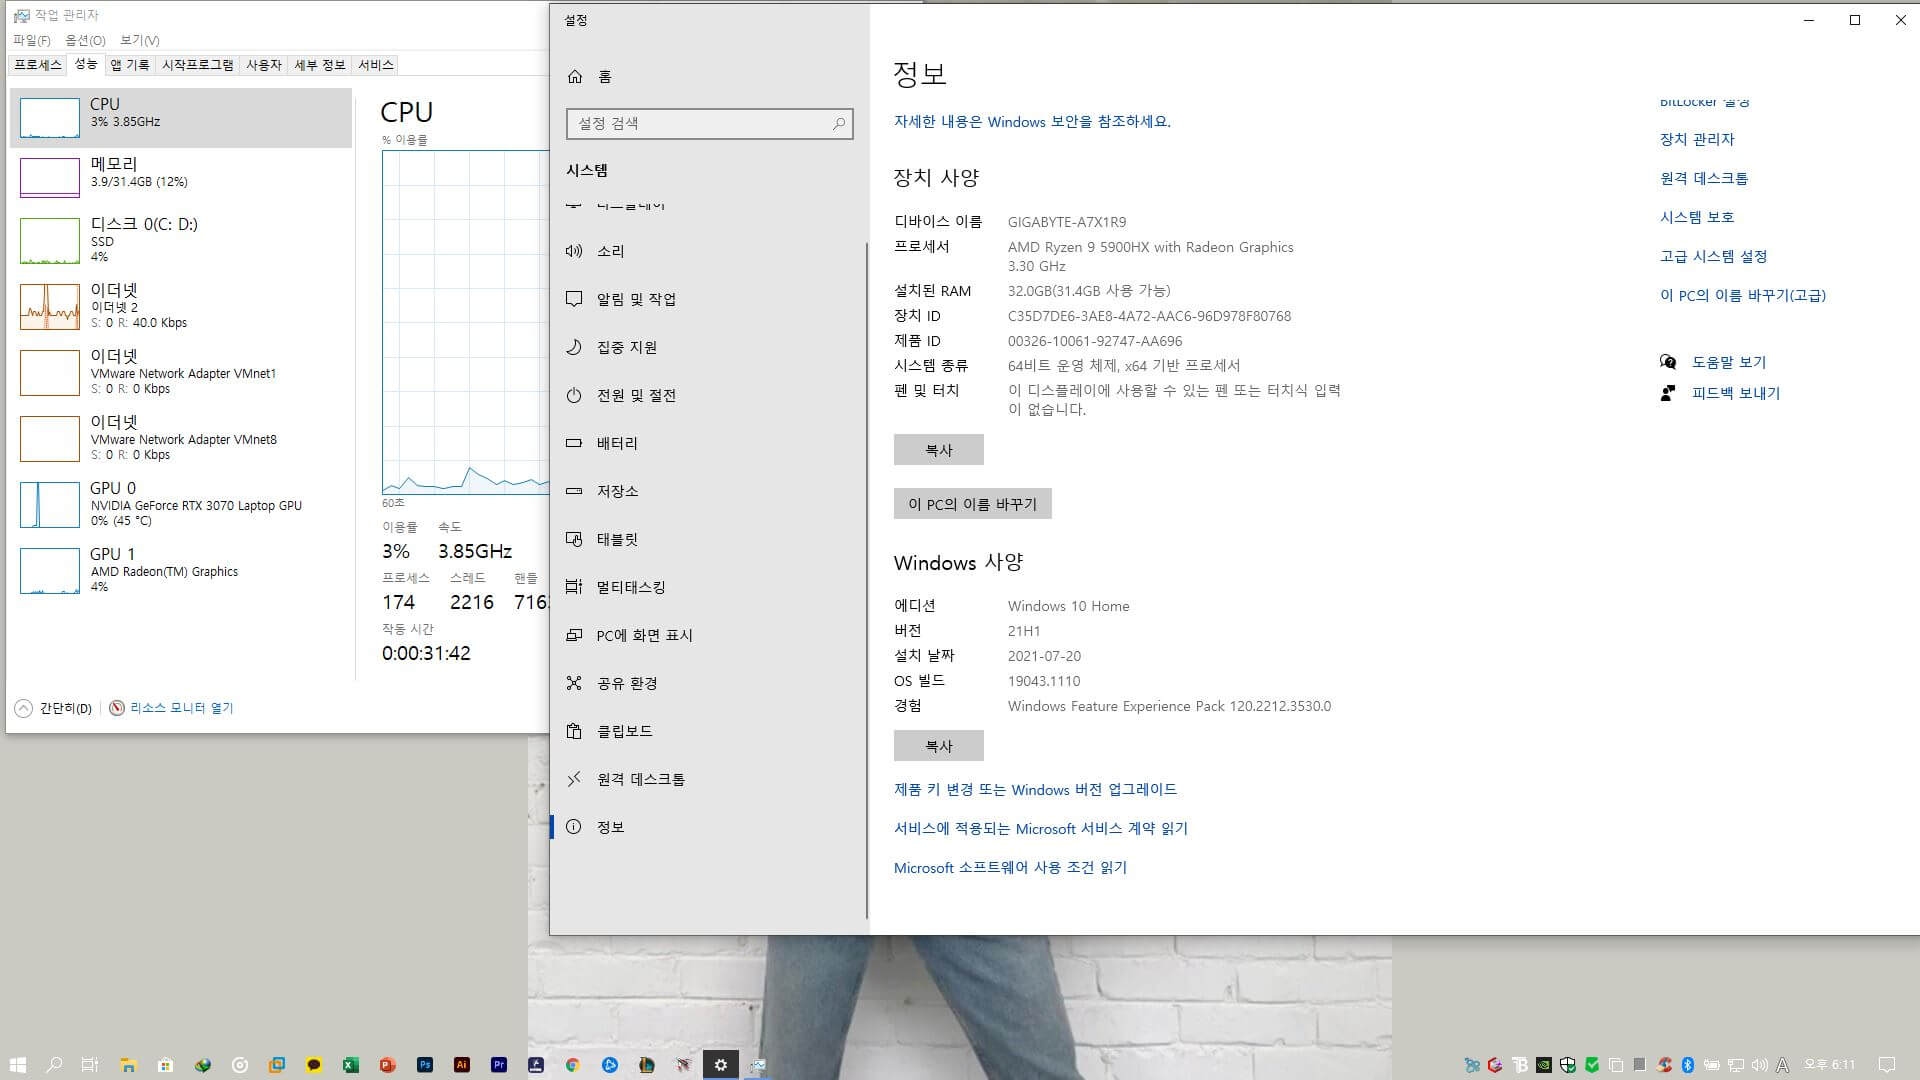Screen dimensions: 1920x1080
Task: Launch Chrome from the taskbar
Action: [x=573, y=1065]
